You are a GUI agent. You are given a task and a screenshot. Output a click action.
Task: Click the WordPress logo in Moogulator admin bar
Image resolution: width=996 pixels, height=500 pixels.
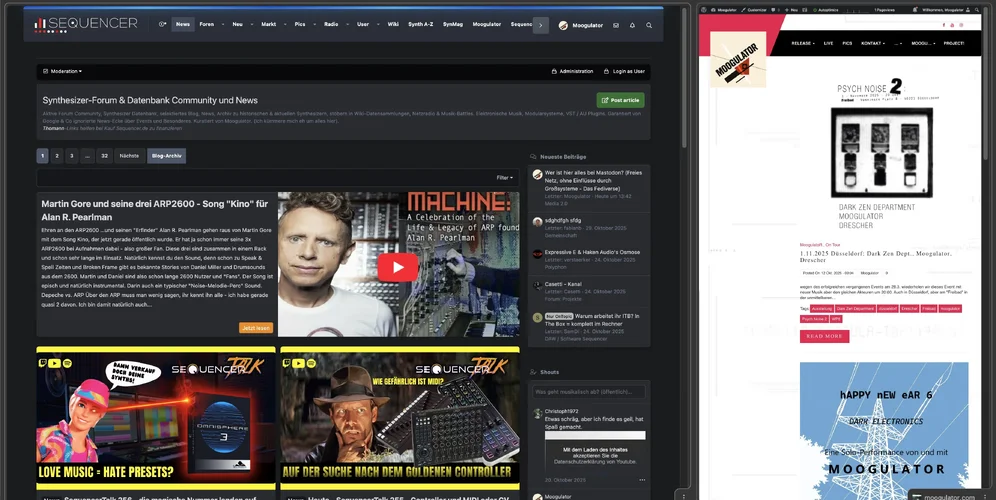[x=703, y=10]
